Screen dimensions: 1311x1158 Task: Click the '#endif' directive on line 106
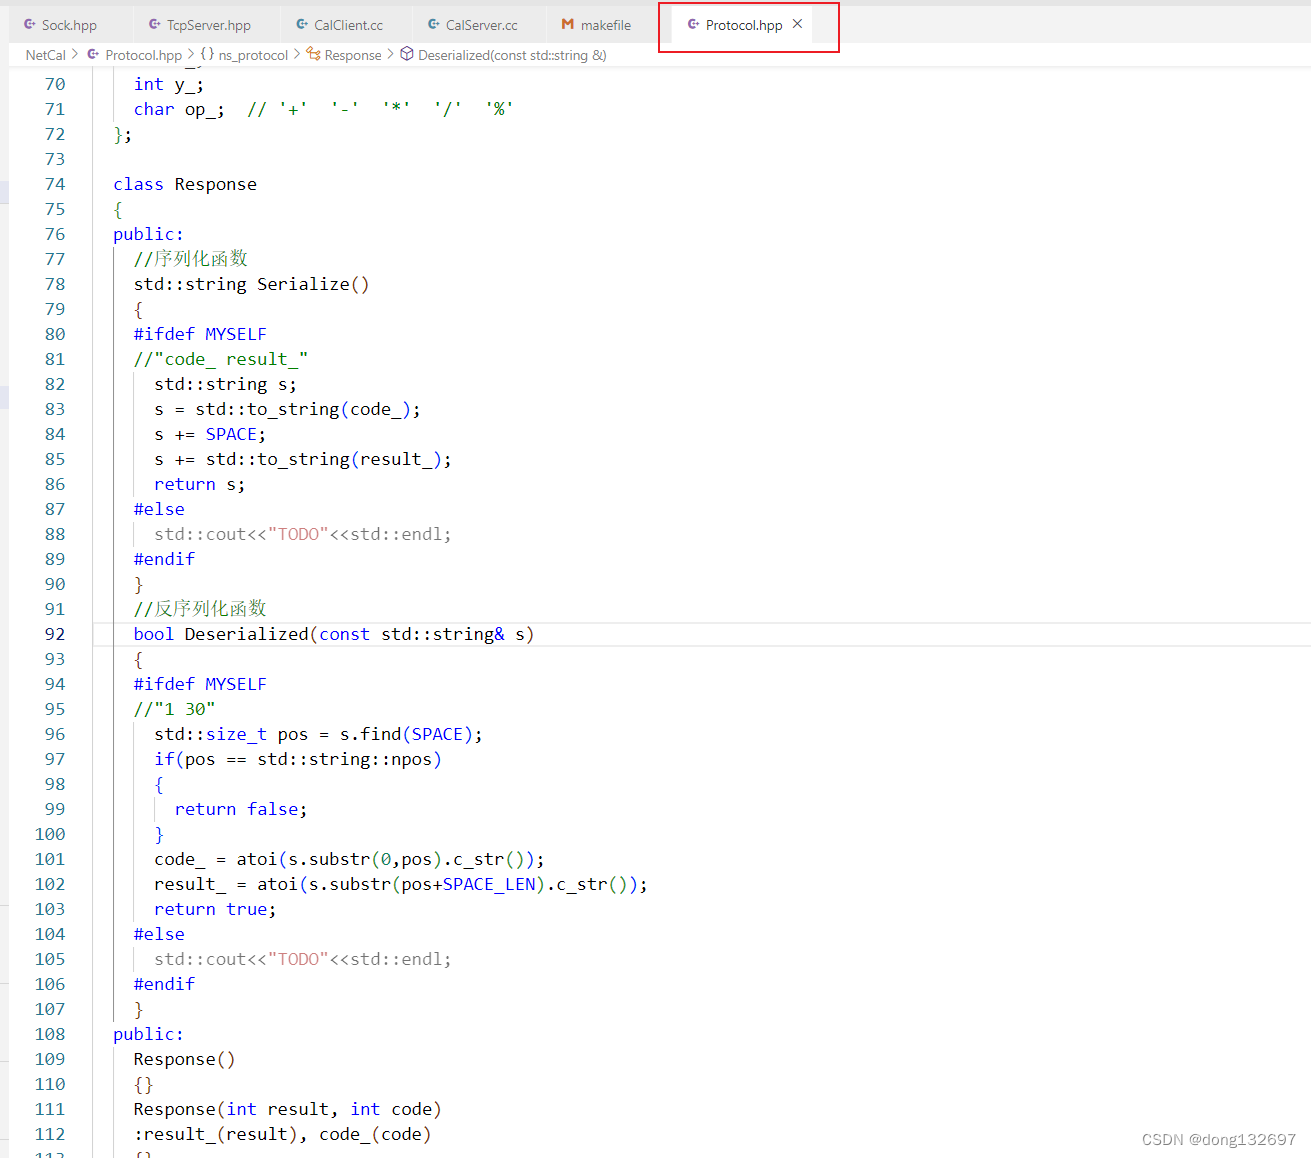[x=164, y=984]
